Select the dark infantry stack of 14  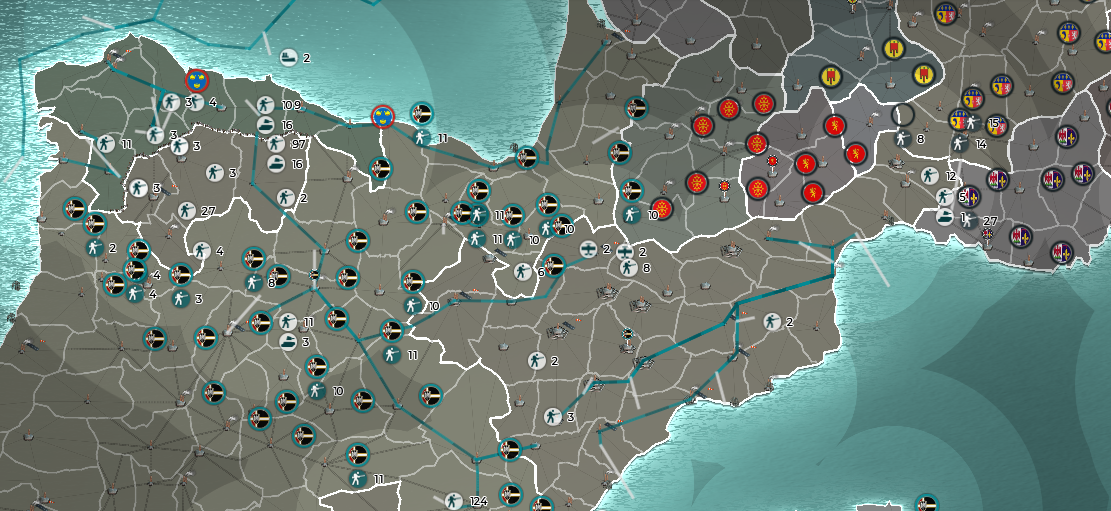pos(960,144)
